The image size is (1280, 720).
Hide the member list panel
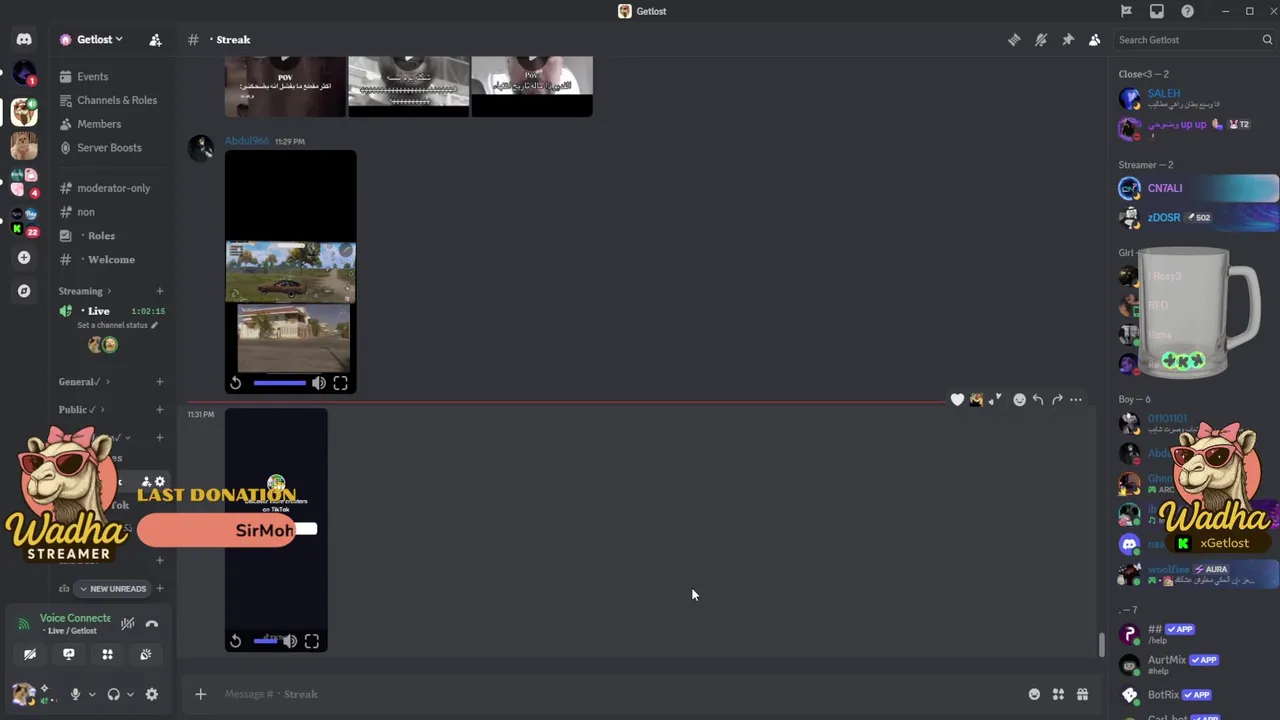1095,40
